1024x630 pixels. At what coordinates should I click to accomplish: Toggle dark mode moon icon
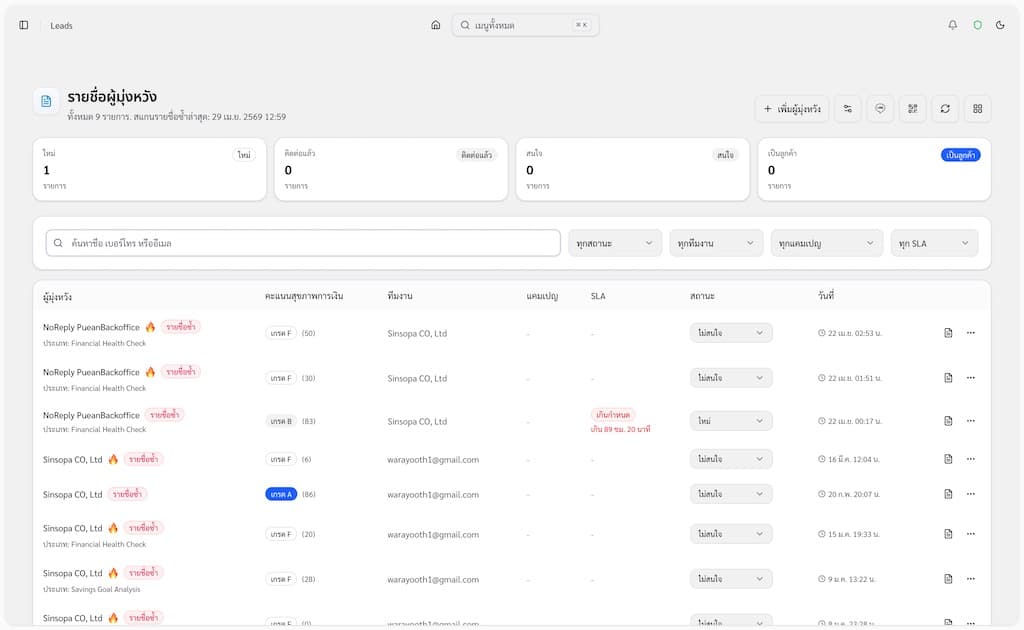click(1000, 25)
